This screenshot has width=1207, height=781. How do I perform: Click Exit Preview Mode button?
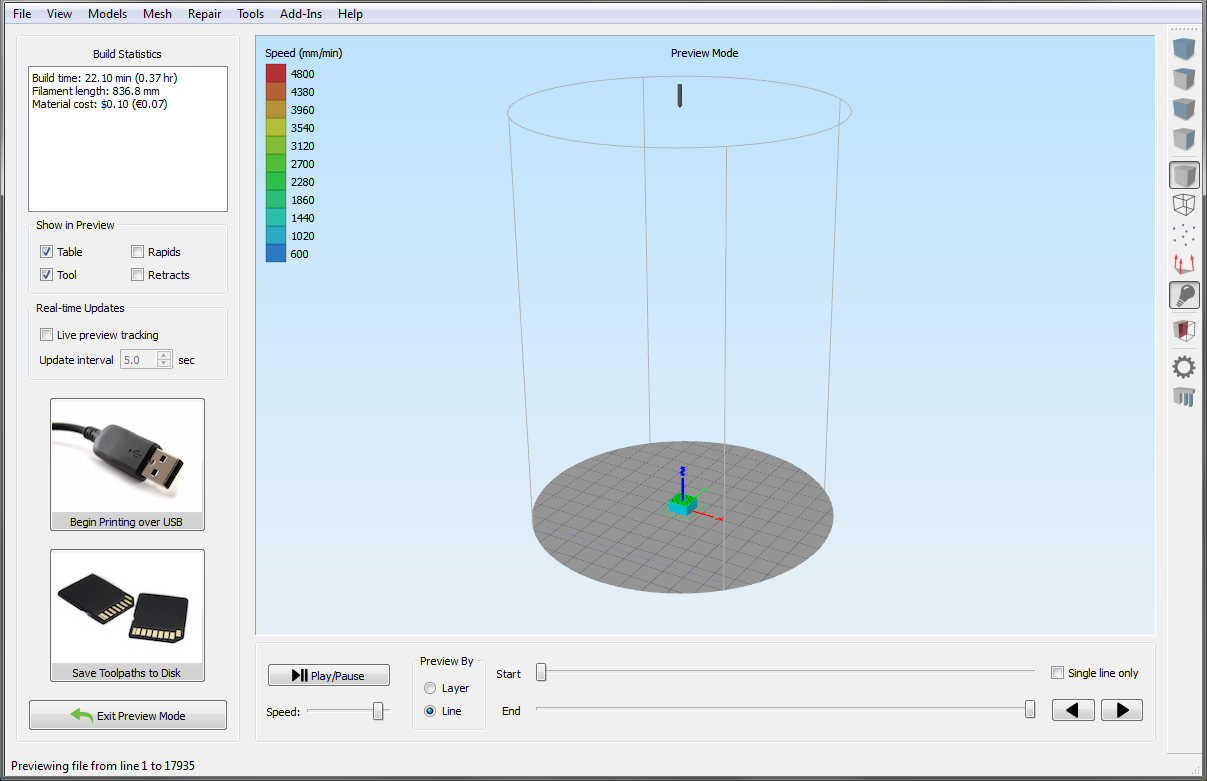pos(128,716)
